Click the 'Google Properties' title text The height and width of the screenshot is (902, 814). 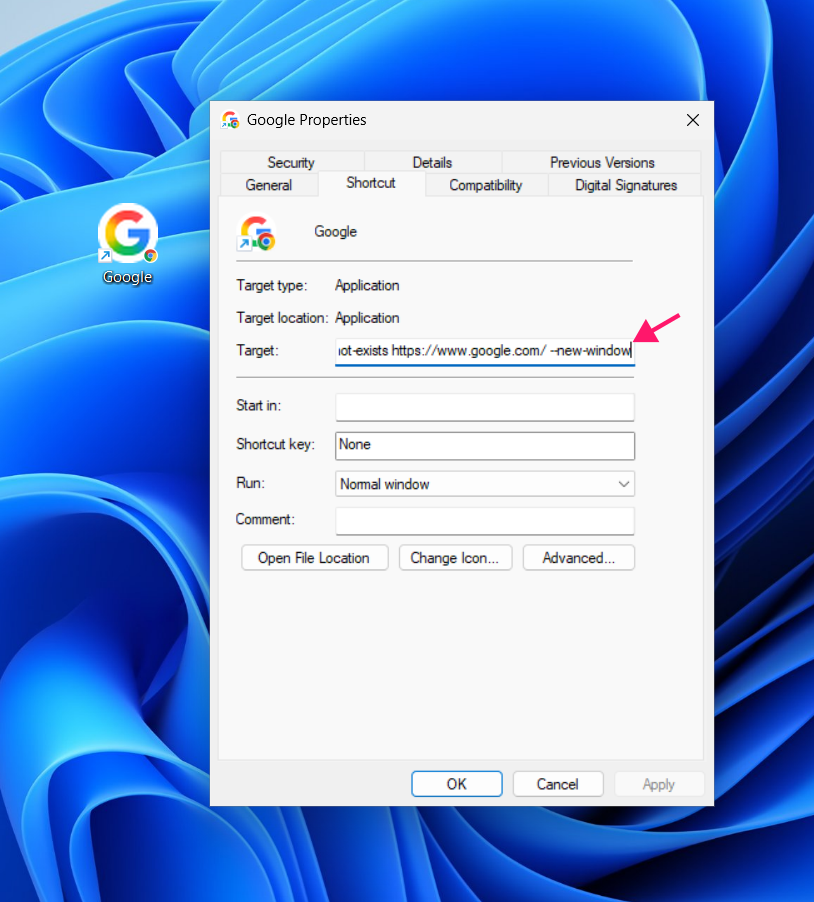[x=307, y=120]
